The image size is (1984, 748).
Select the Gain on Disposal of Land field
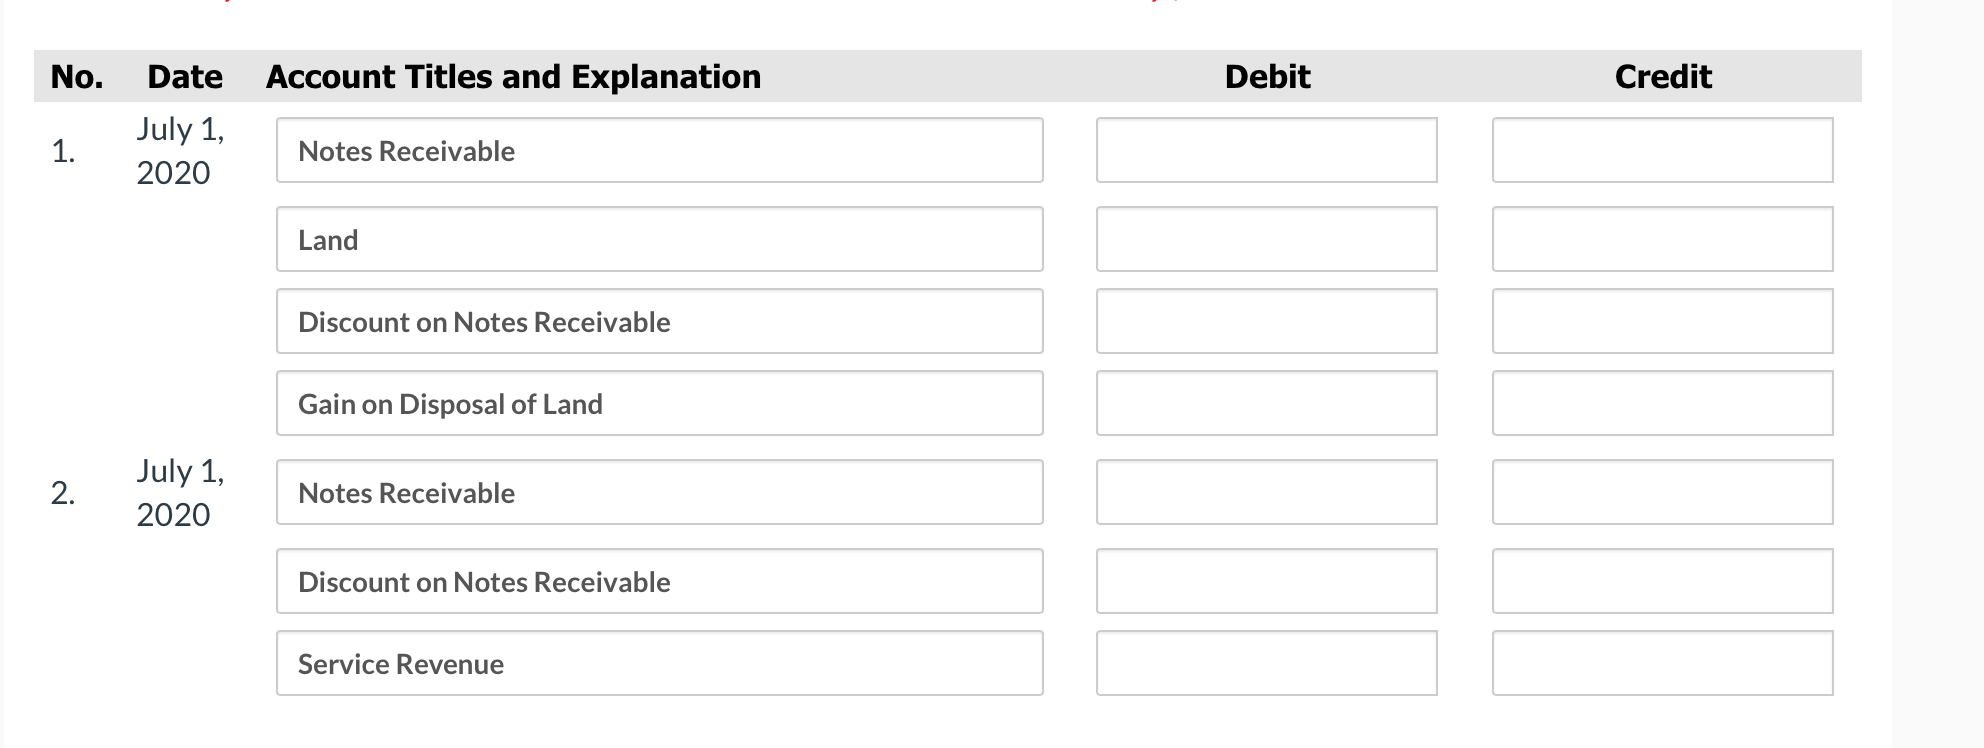click(660, 403)
